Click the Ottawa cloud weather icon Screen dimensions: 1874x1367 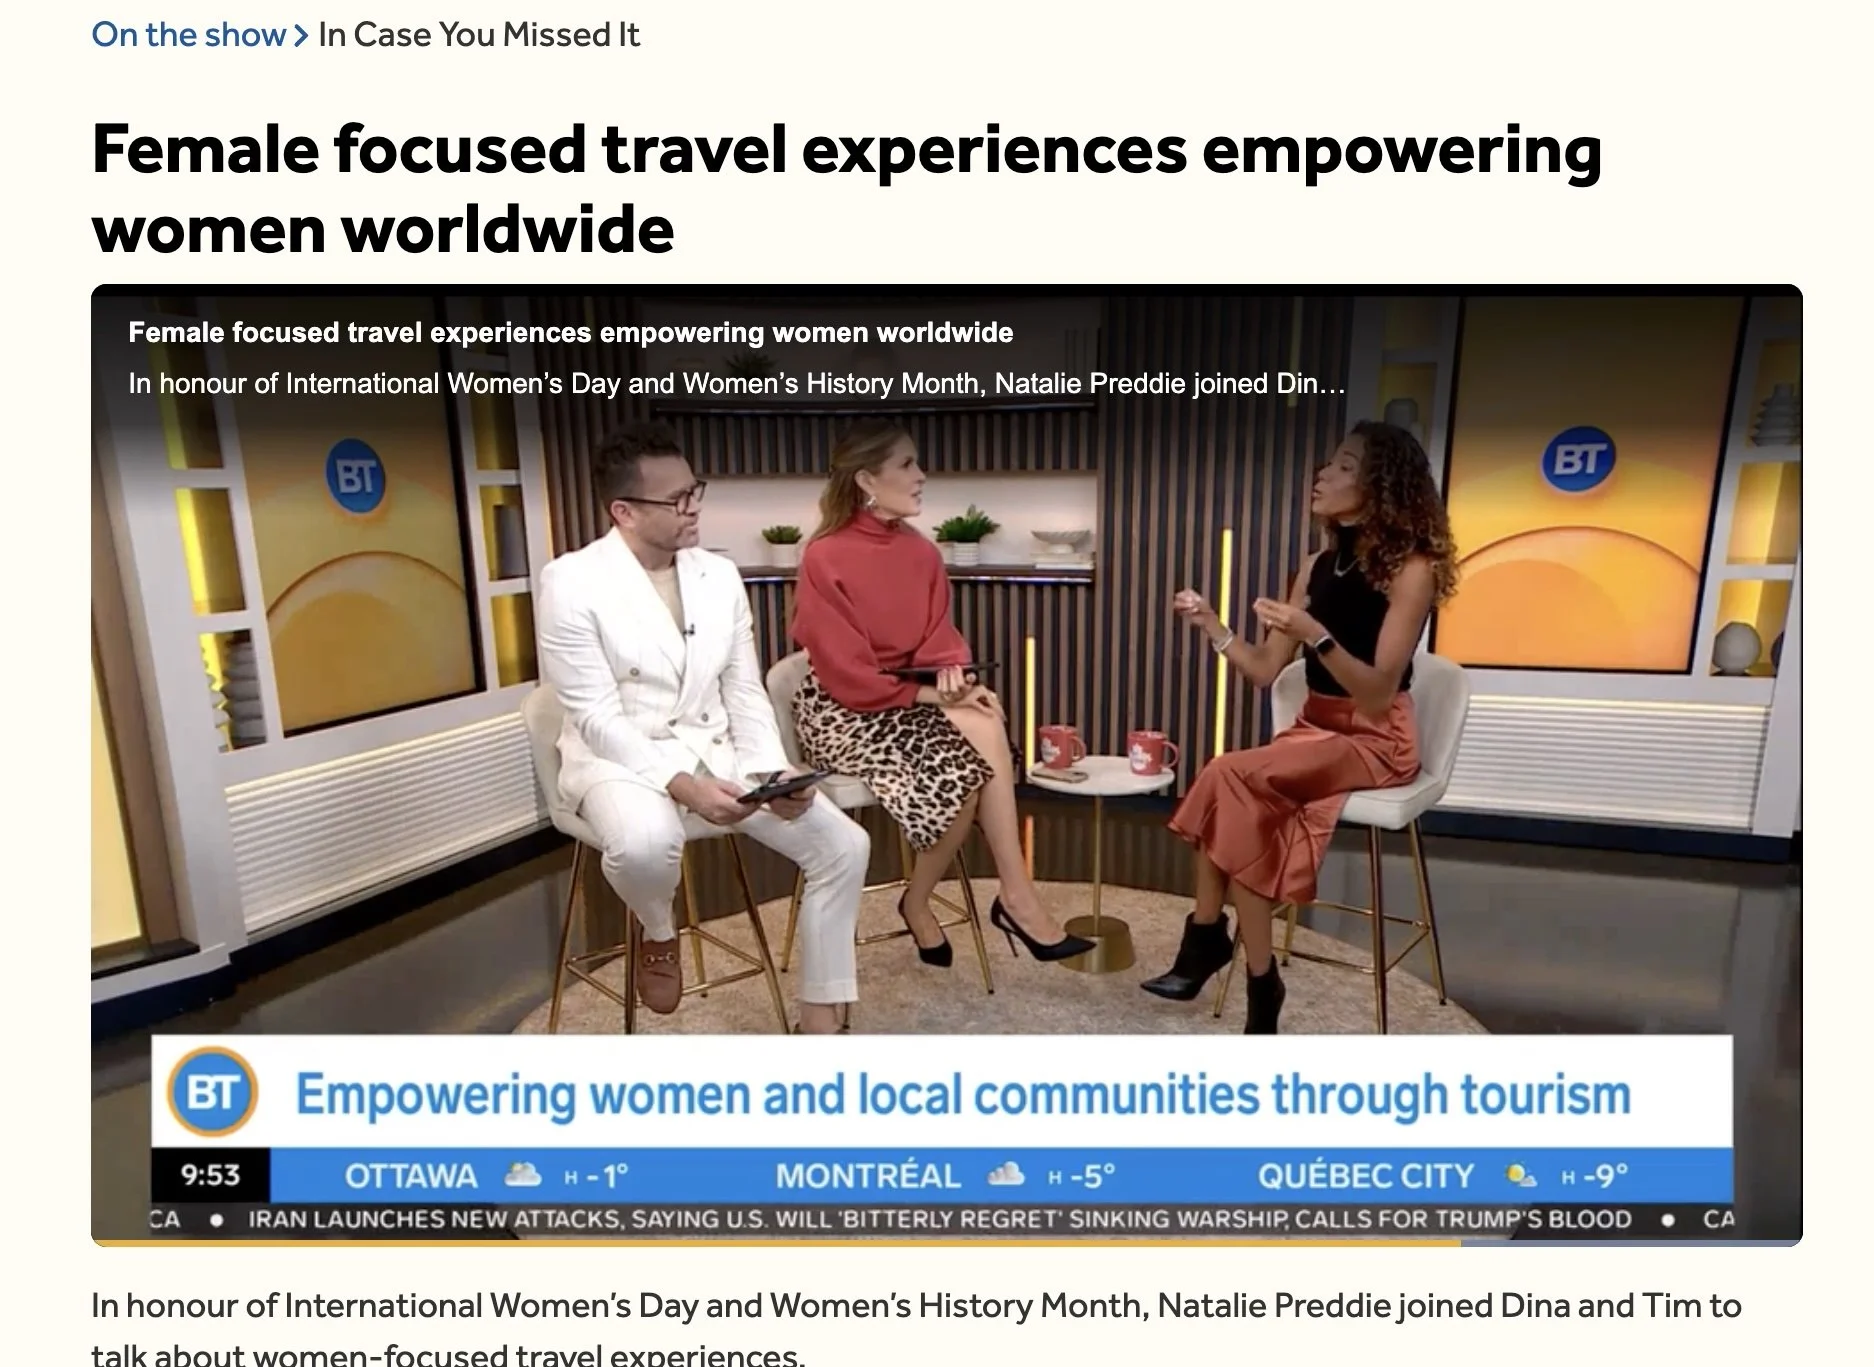click(x=523, y=1174)
